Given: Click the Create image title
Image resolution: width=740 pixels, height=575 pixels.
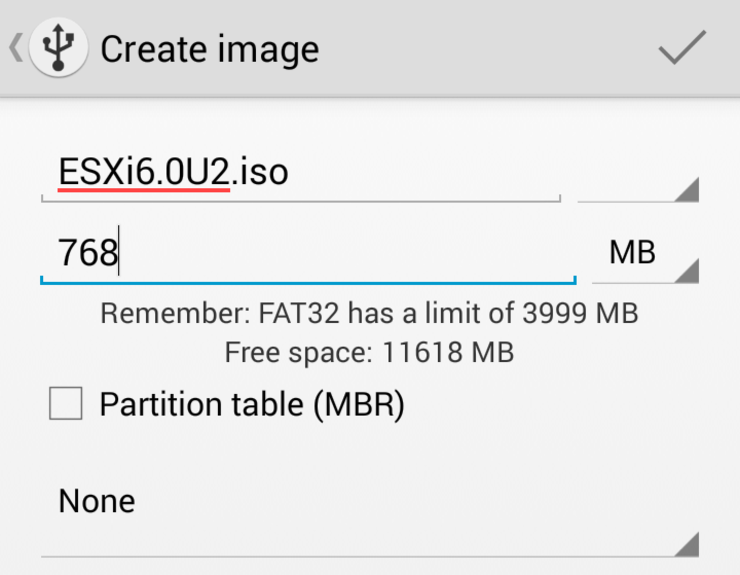Looking at the screenshot, I should click(210, 49).
